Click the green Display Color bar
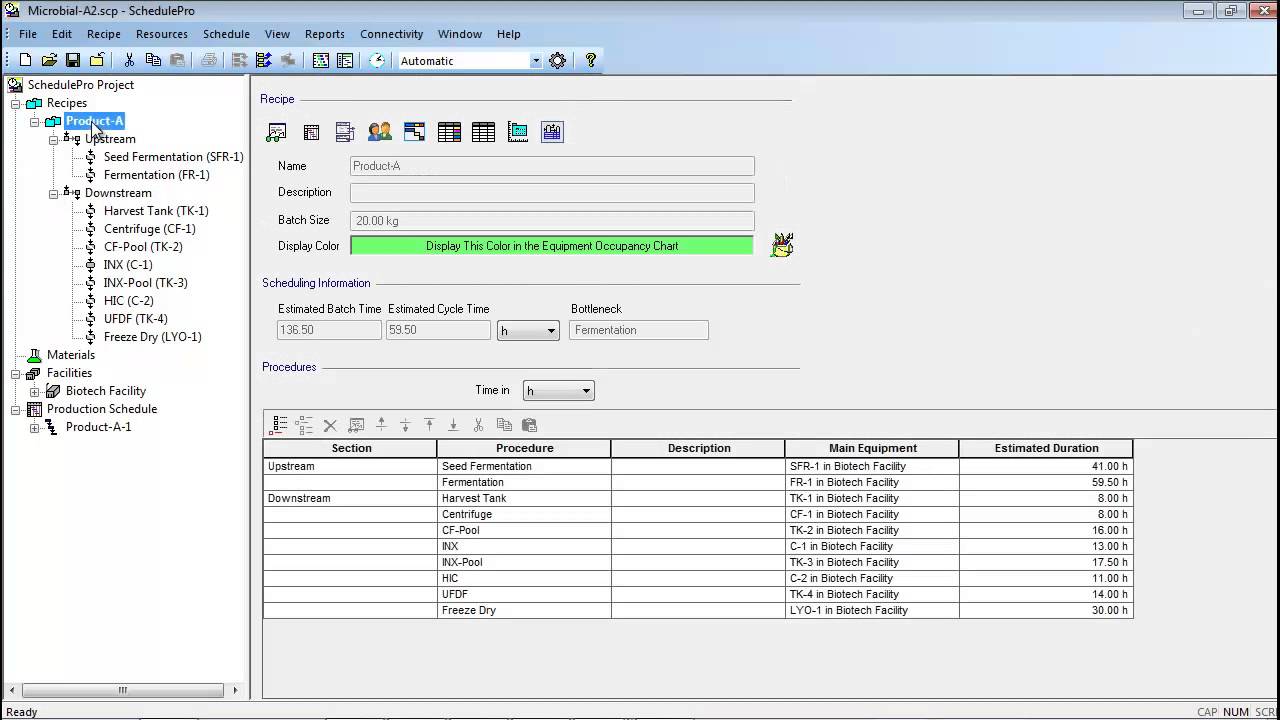Image resolution: width=1280 pixels, height=720 pixels. [552, 246]
